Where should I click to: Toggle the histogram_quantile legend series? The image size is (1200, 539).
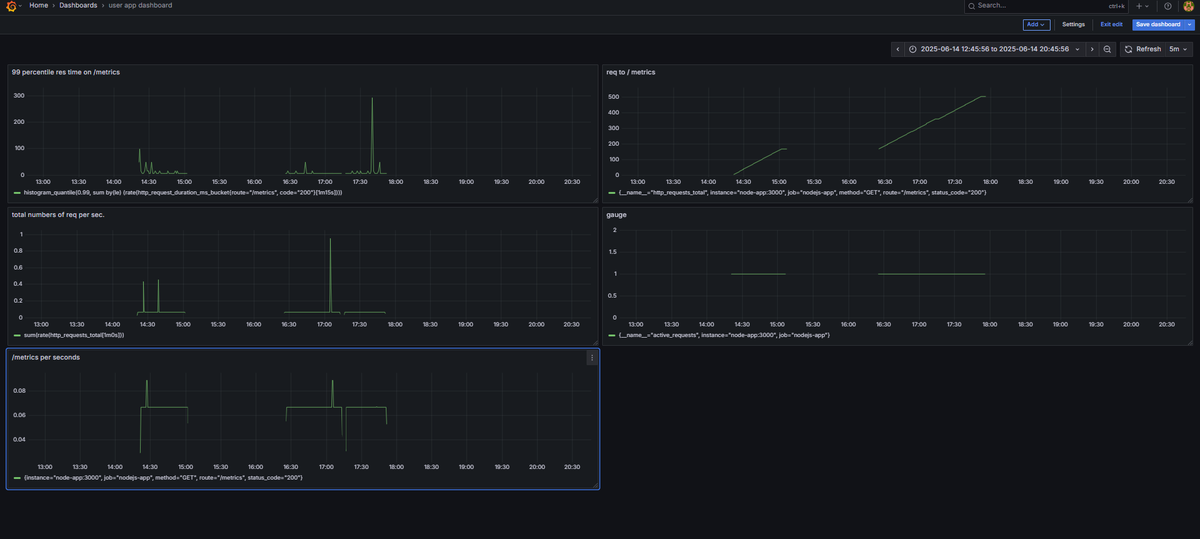coord(182,193)
